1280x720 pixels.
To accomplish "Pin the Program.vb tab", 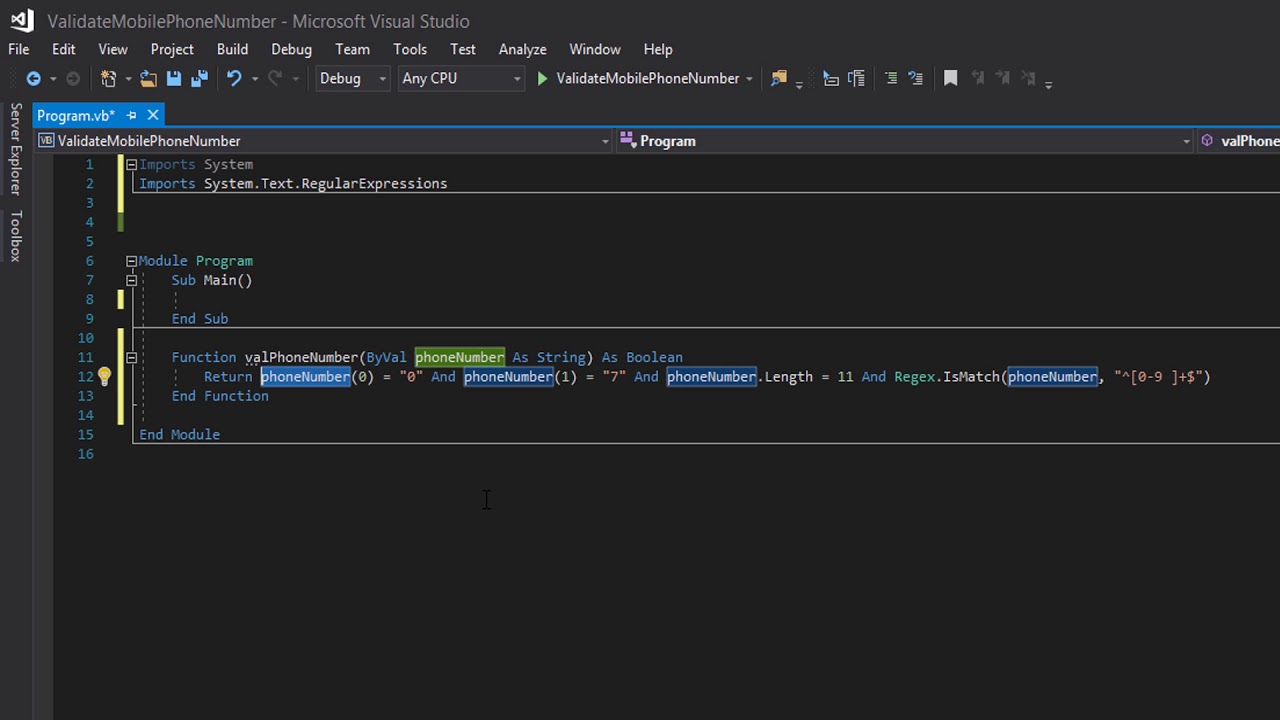I will pyautogui.click(x=131, y=115).
